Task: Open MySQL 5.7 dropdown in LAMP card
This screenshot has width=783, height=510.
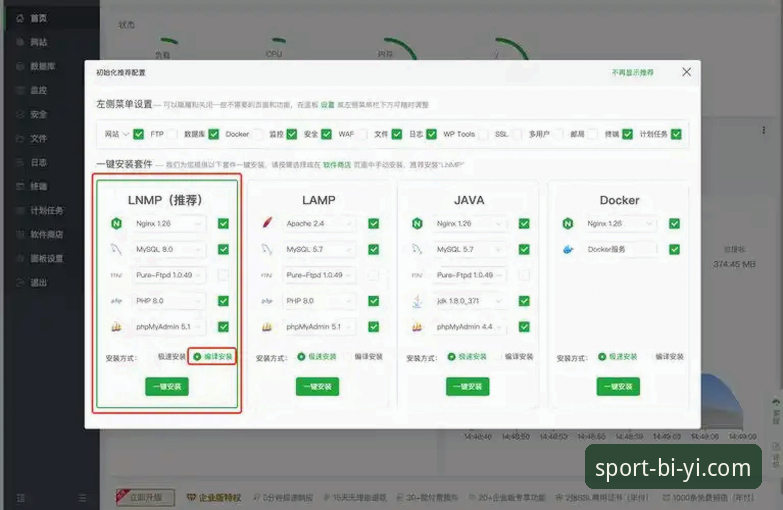Action: click(319, 249)
